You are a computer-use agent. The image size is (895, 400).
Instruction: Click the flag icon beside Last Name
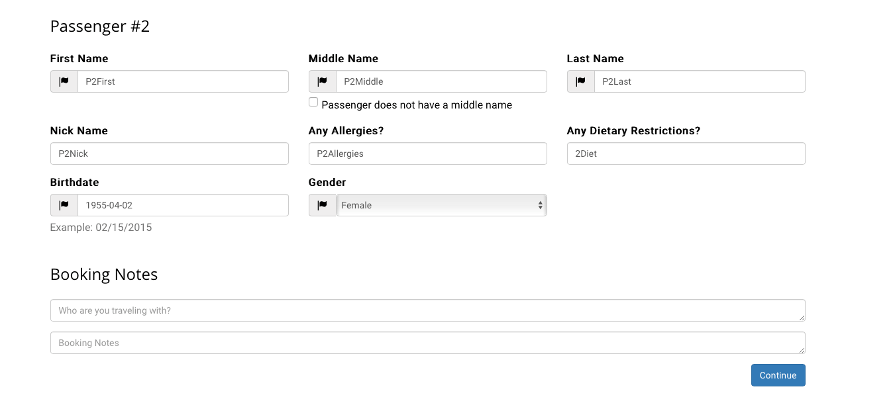coord(581,82)
